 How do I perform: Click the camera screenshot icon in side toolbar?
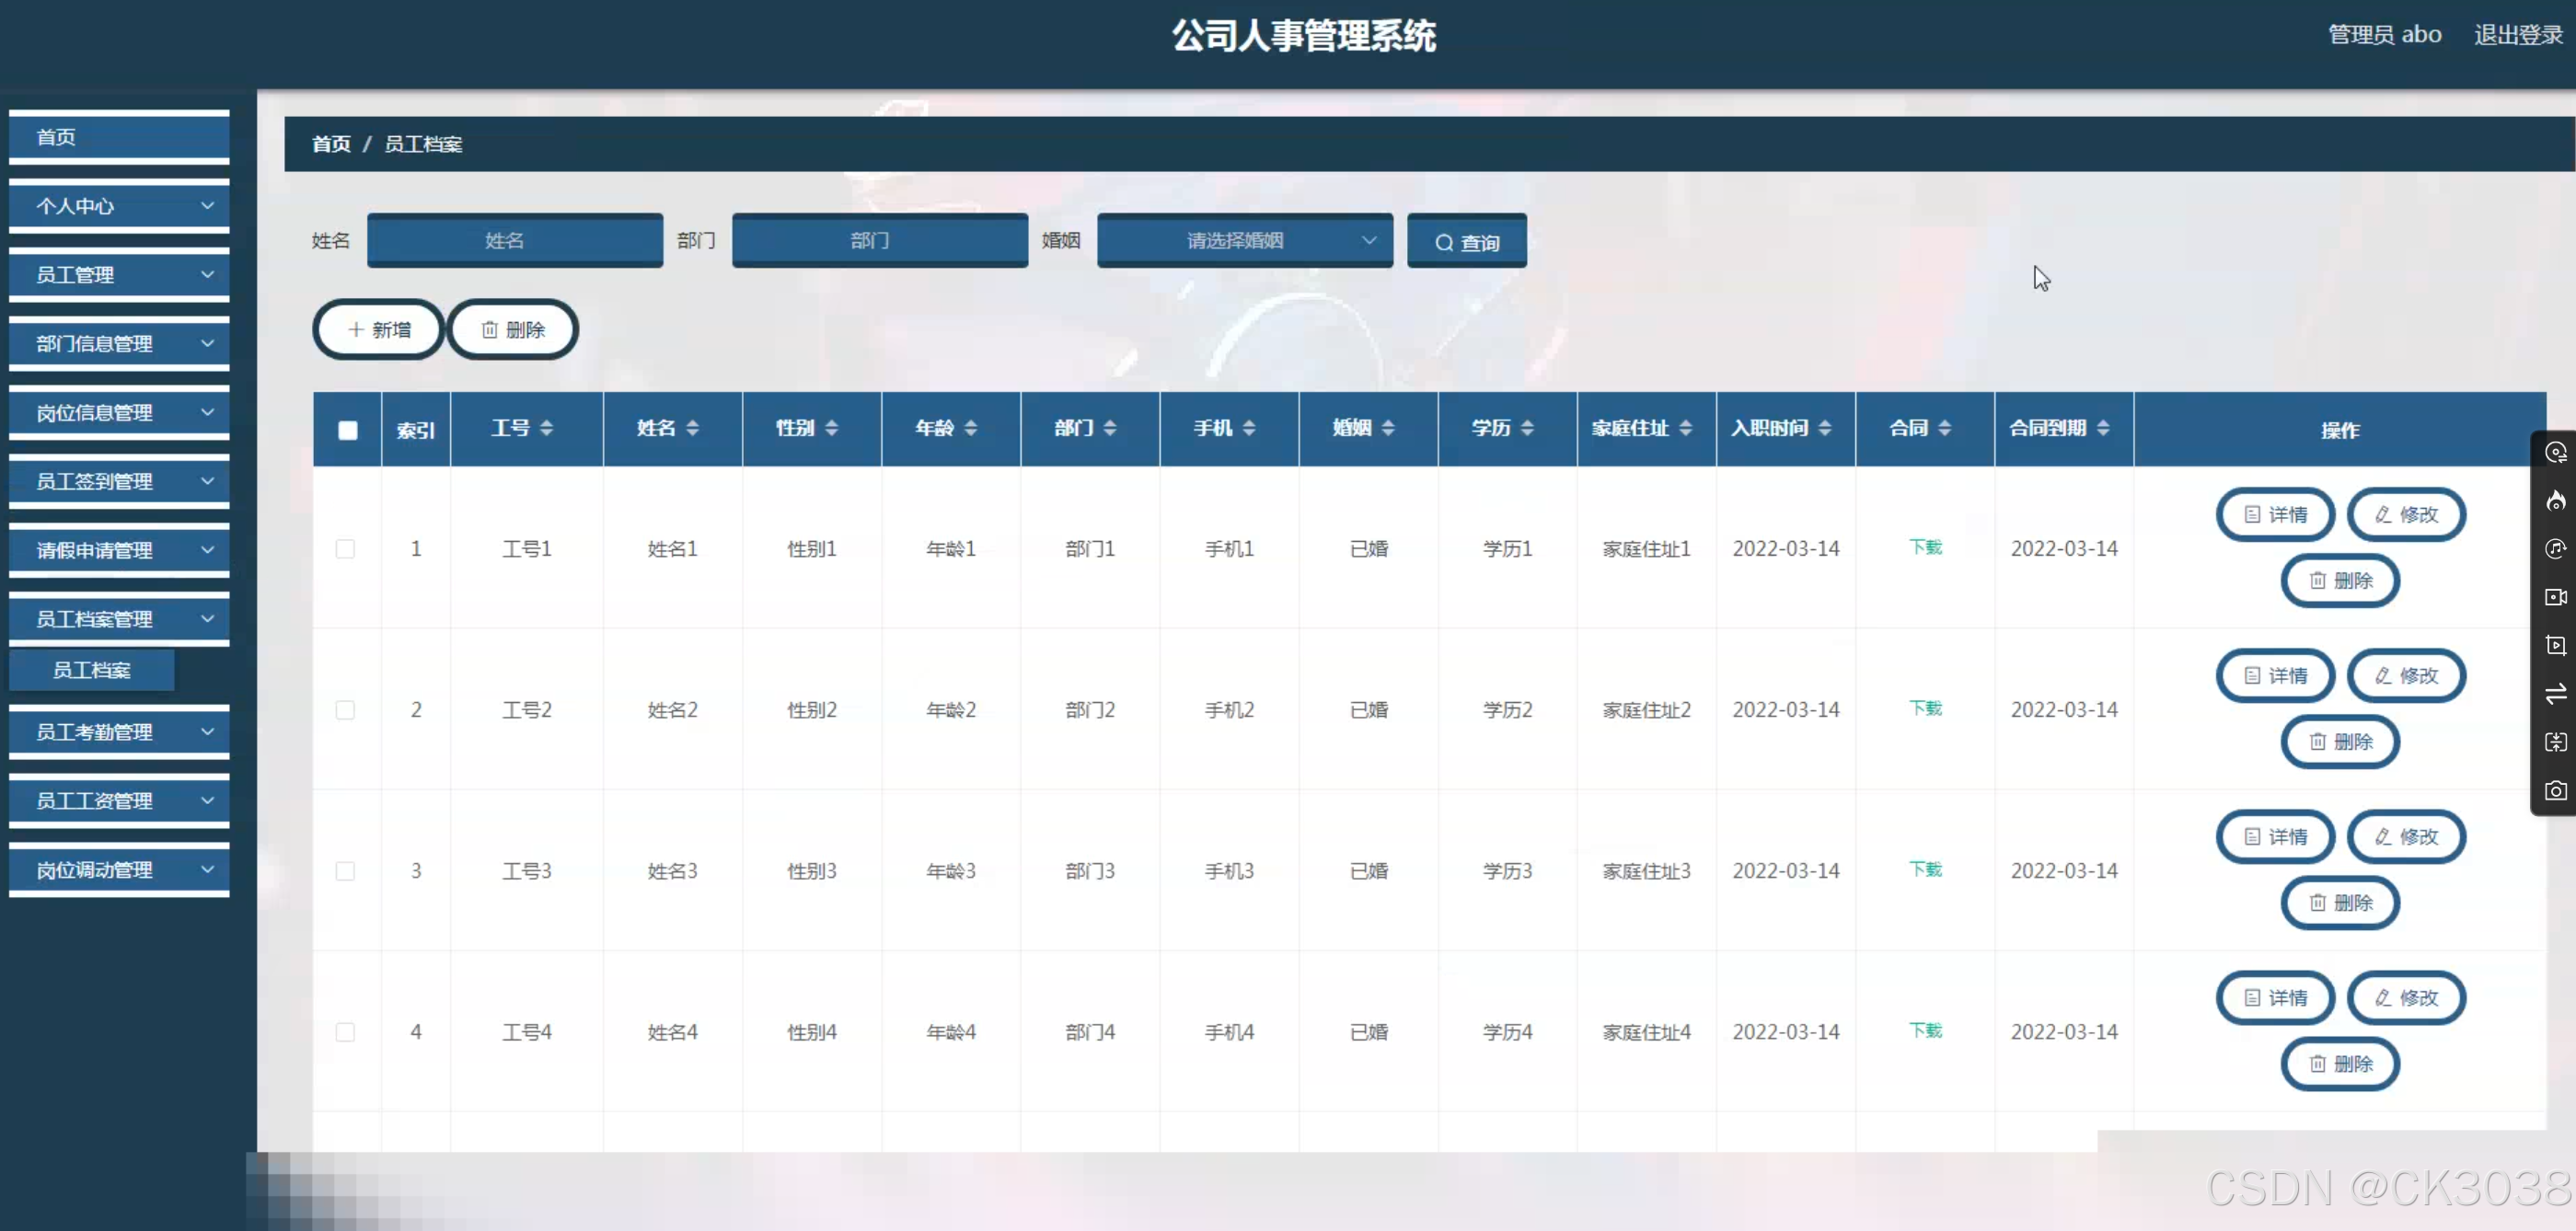pyautogui.click(x=2555, y=791)
